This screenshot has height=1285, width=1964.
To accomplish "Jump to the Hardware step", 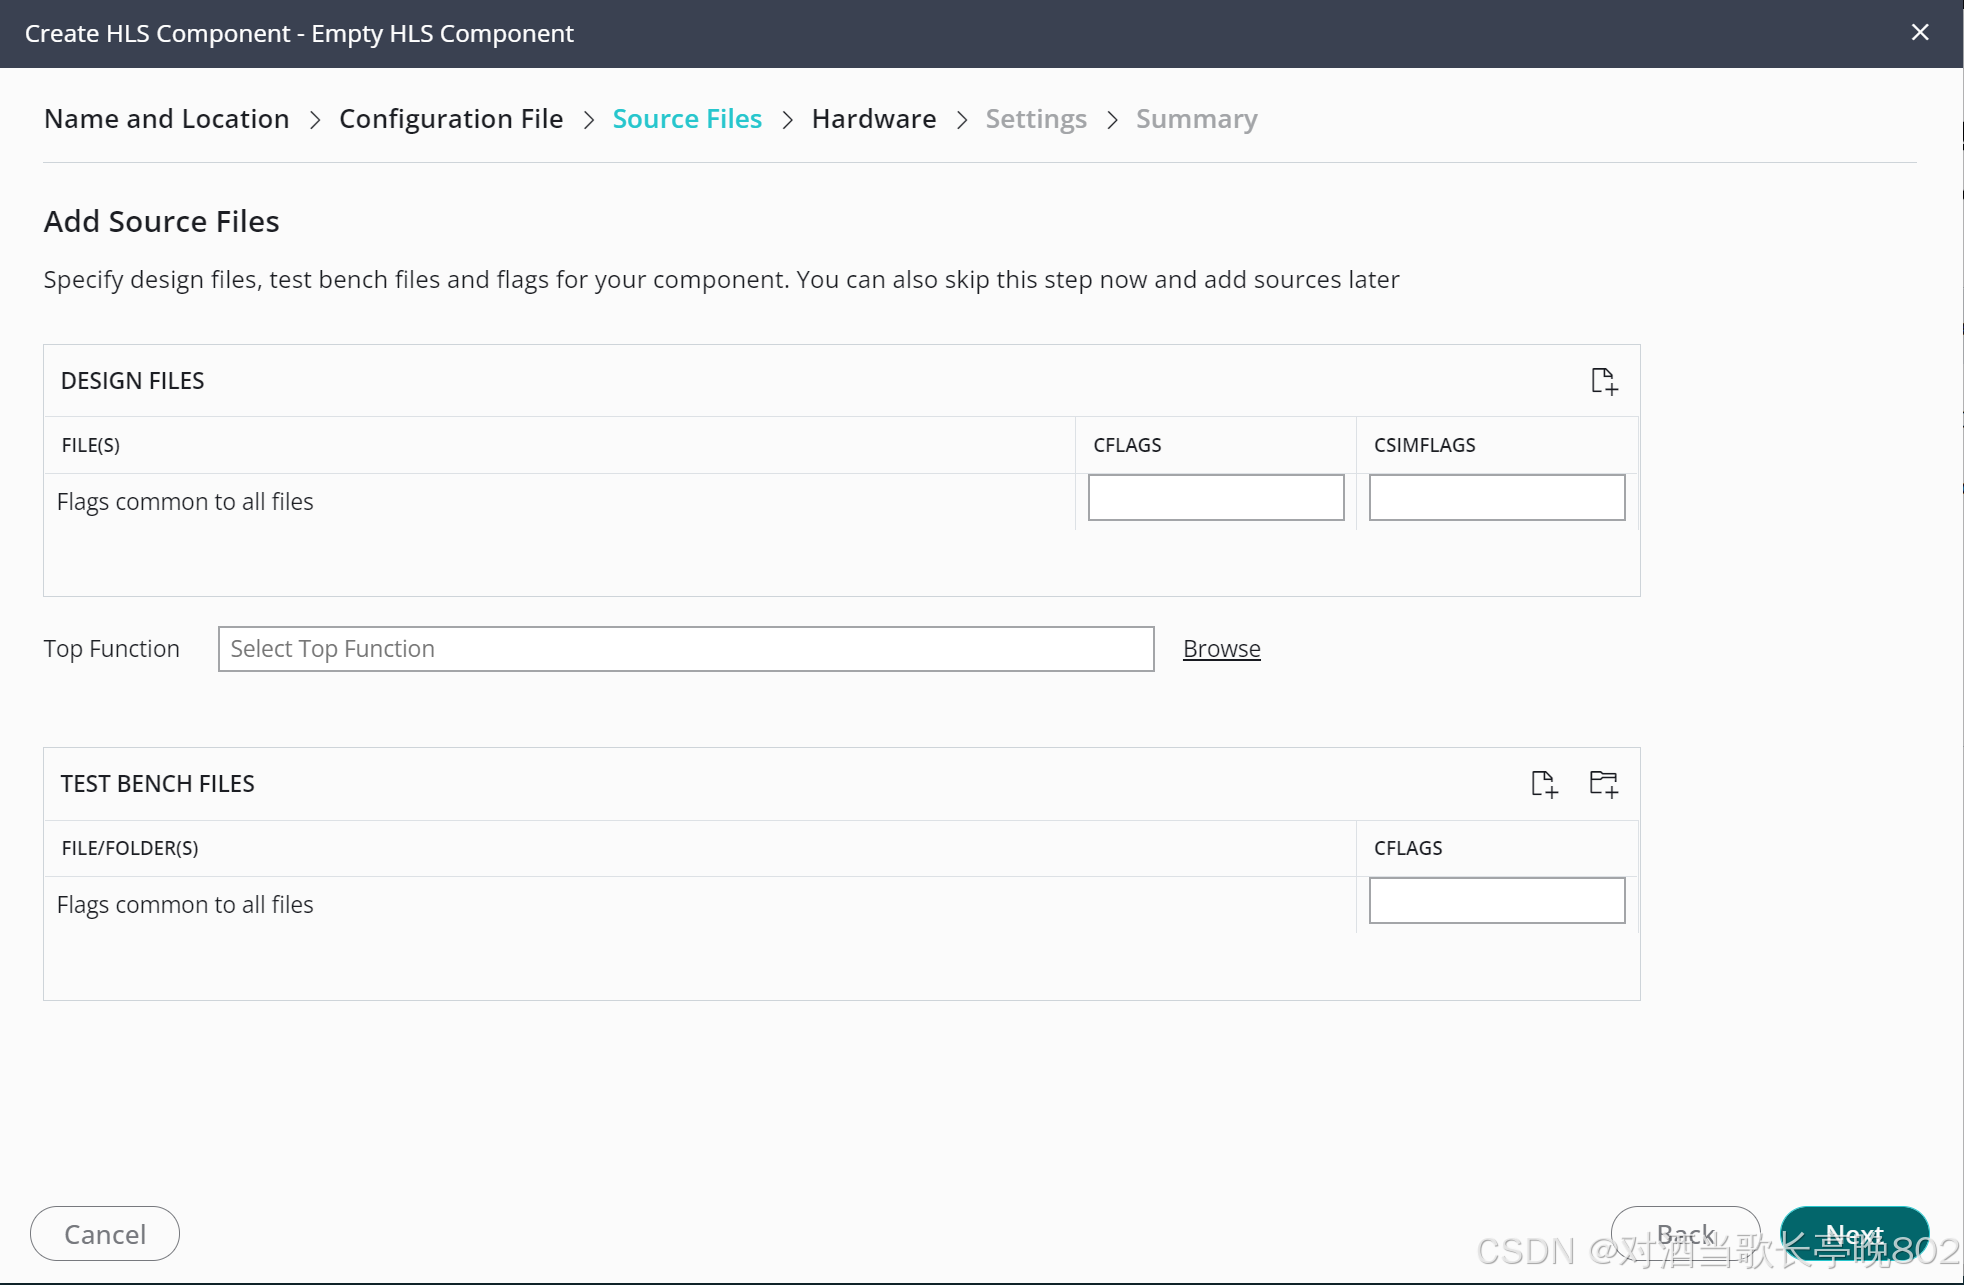I will point(874,119).
